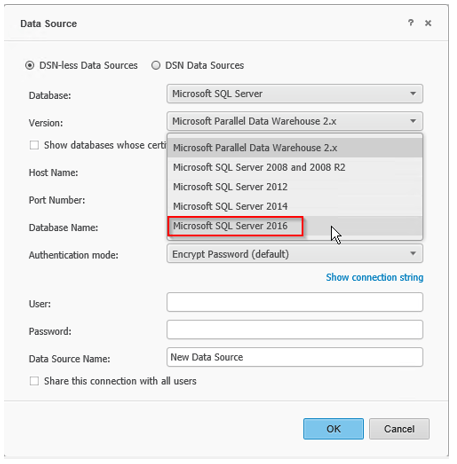457x464 pixels.
Task: Click the Data Source Name field
Action: (x=295, y=357)
